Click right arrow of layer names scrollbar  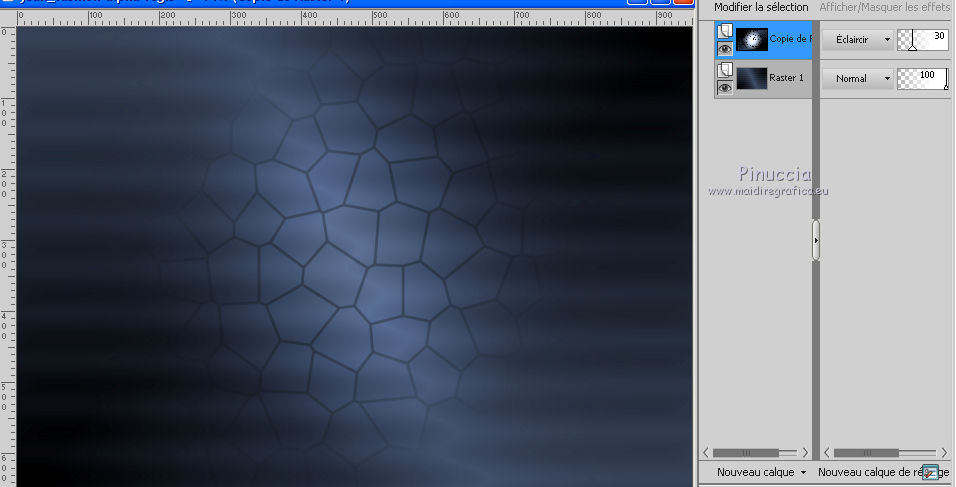pos(805,452)
